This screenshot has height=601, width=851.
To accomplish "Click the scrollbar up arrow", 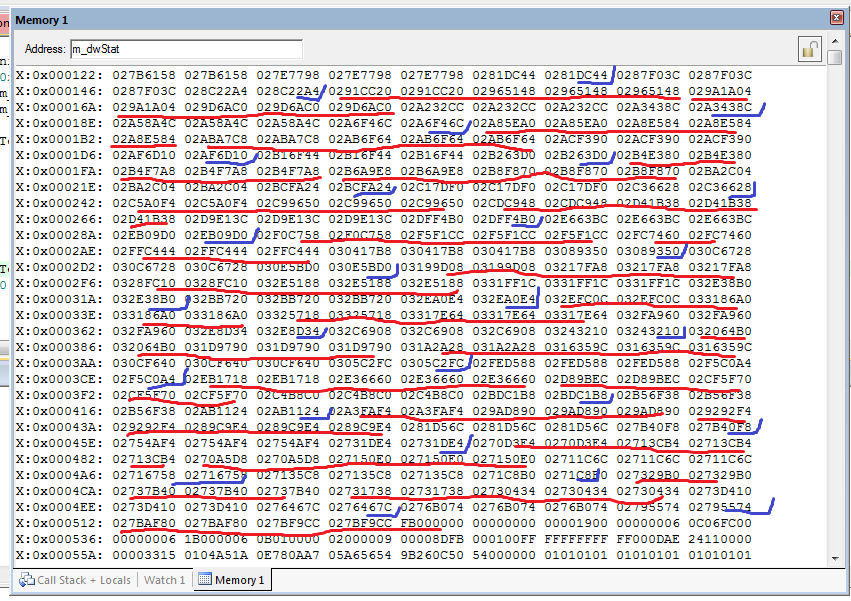I will pos(835,42).
